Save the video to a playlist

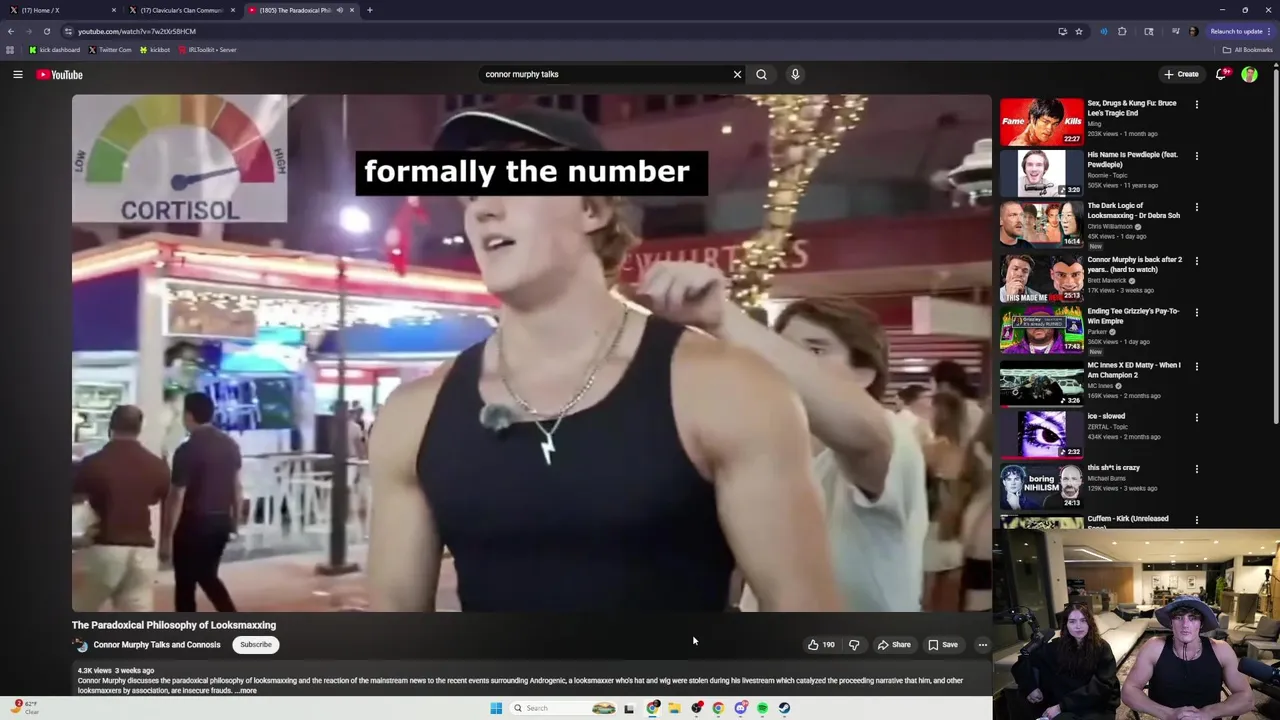click(943, 645)
